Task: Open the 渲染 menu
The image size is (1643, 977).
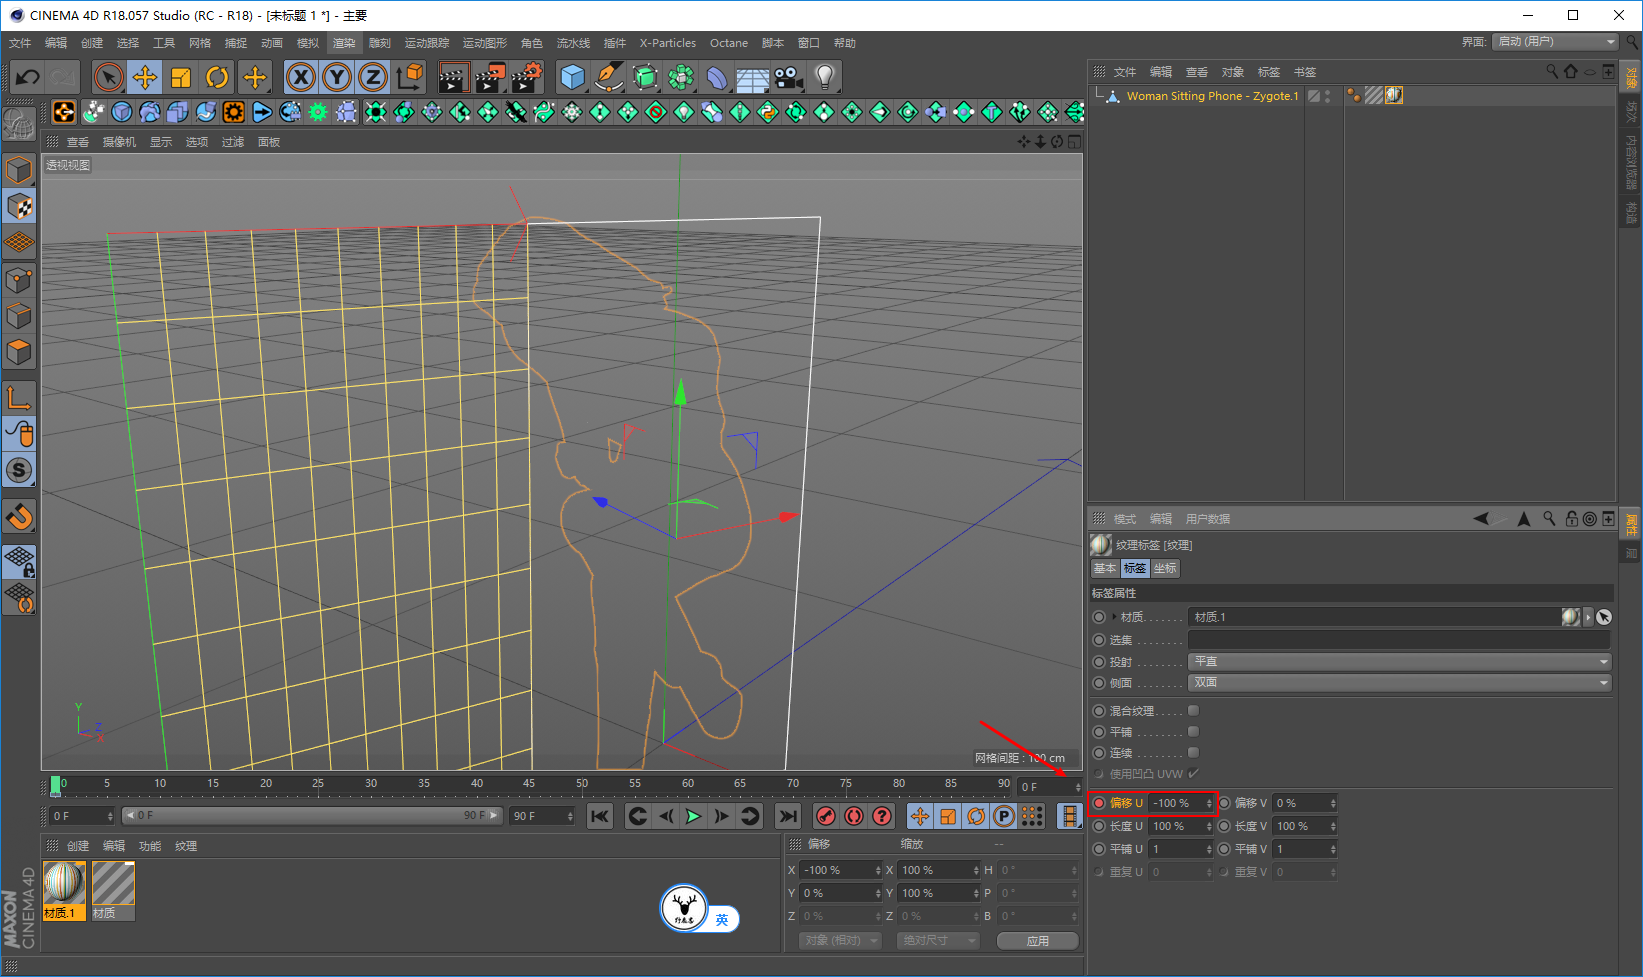Action: (x=344, y=43)
